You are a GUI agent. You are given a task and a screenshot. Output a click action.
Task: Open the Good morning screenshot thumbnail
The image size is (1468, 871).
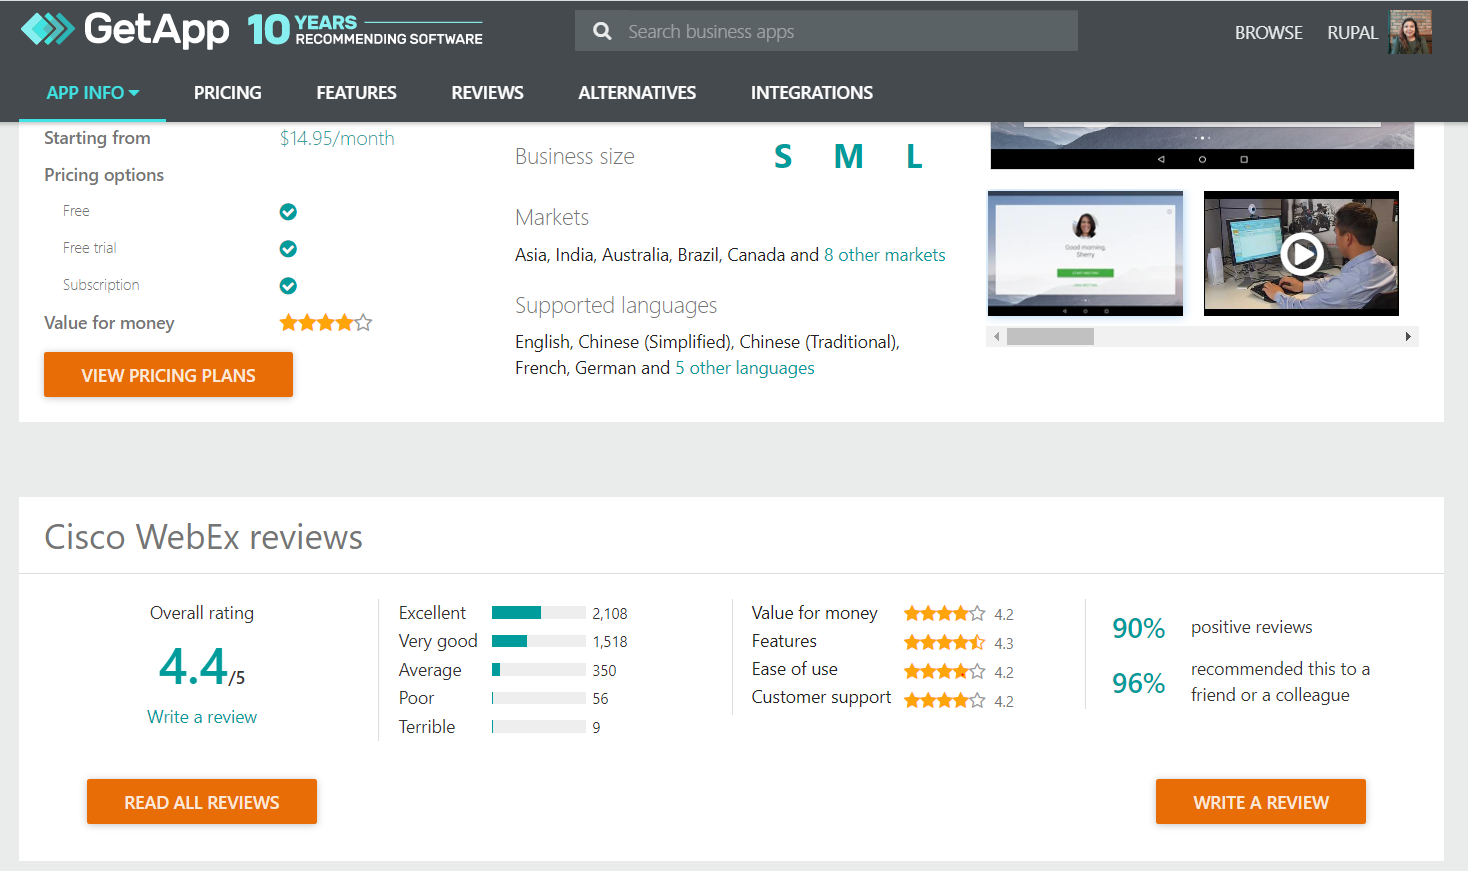click(1085, 254)
